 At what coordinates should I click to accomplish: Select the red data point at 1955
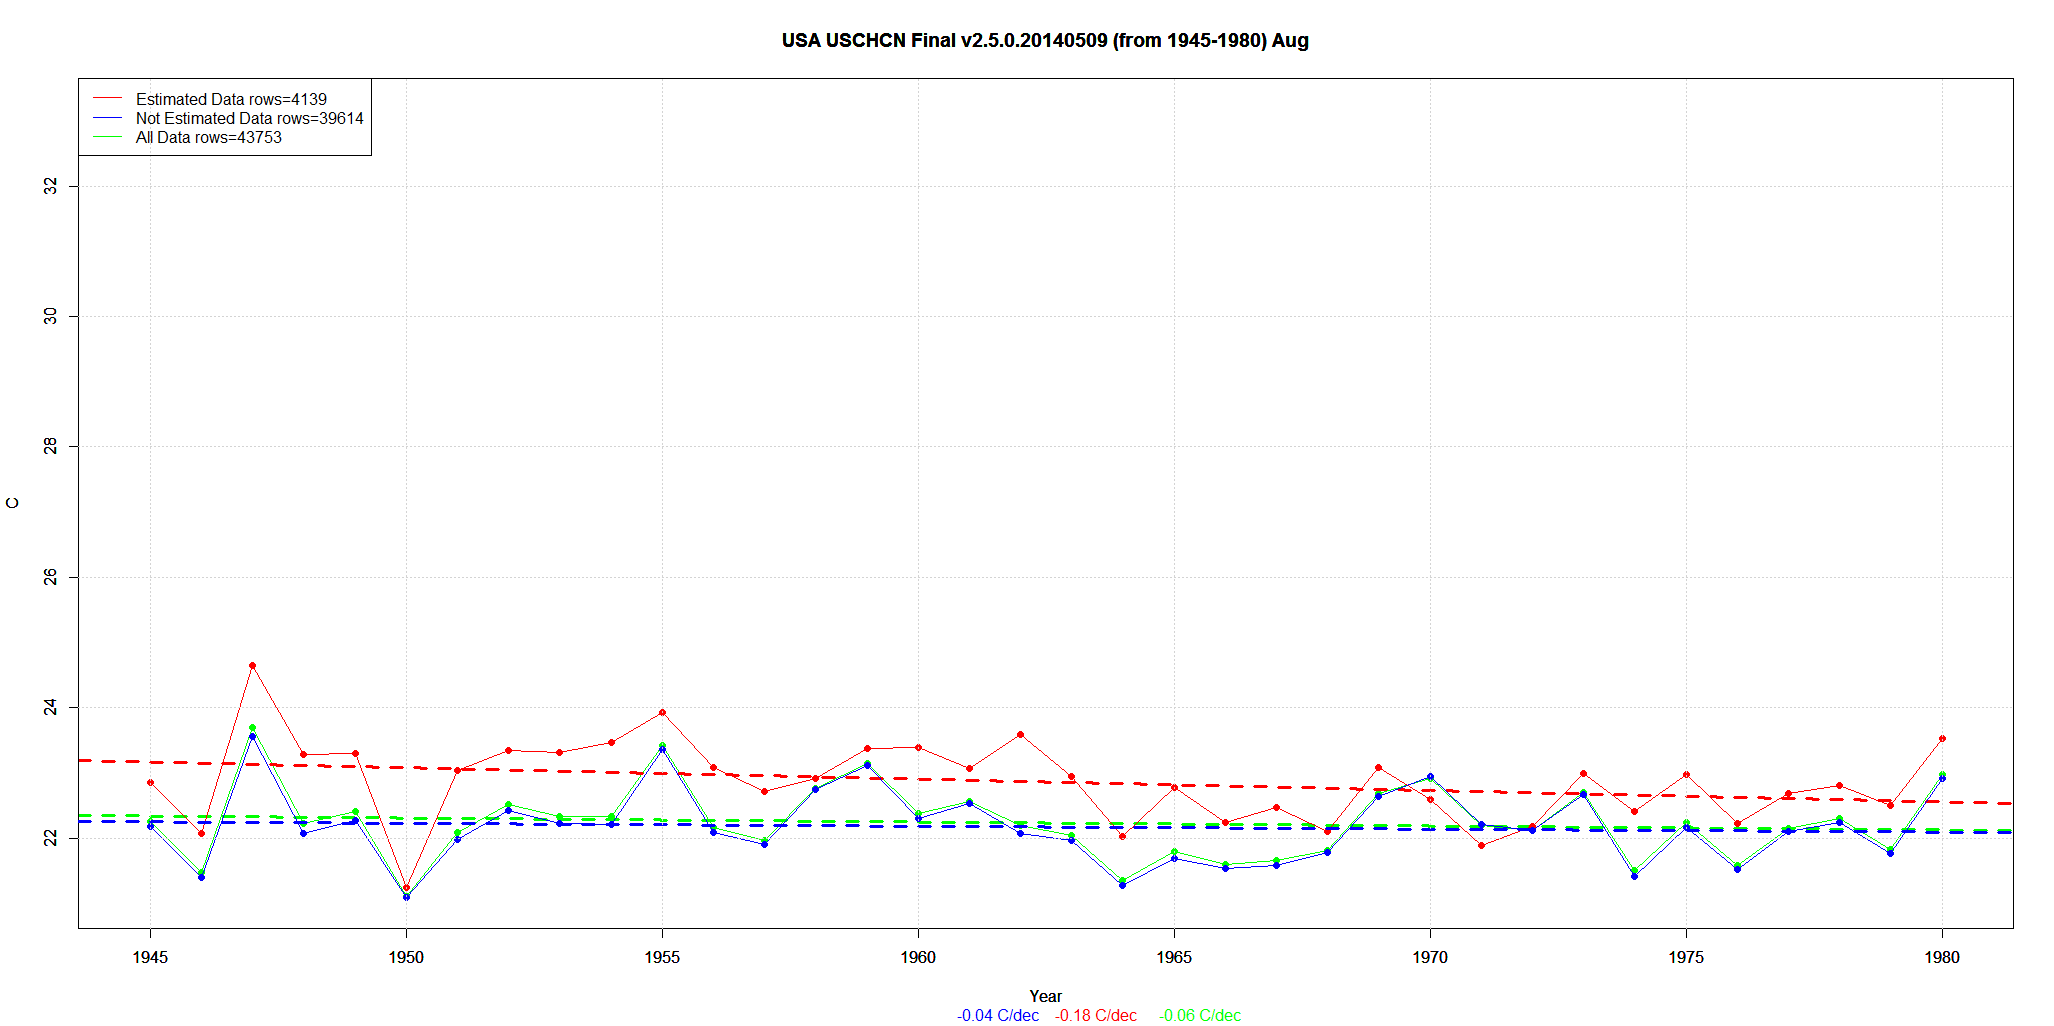[662, 712]
